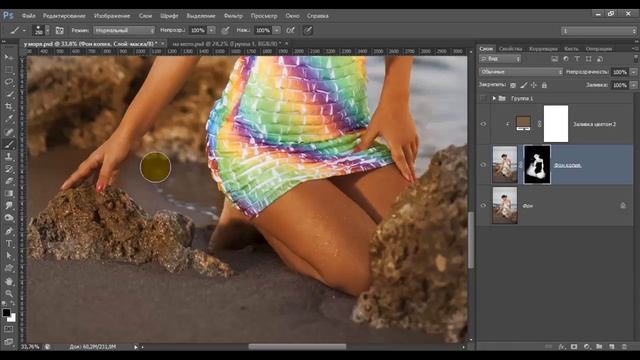
Task: Open the Выделение menu
Action: (x=201, y=16)
